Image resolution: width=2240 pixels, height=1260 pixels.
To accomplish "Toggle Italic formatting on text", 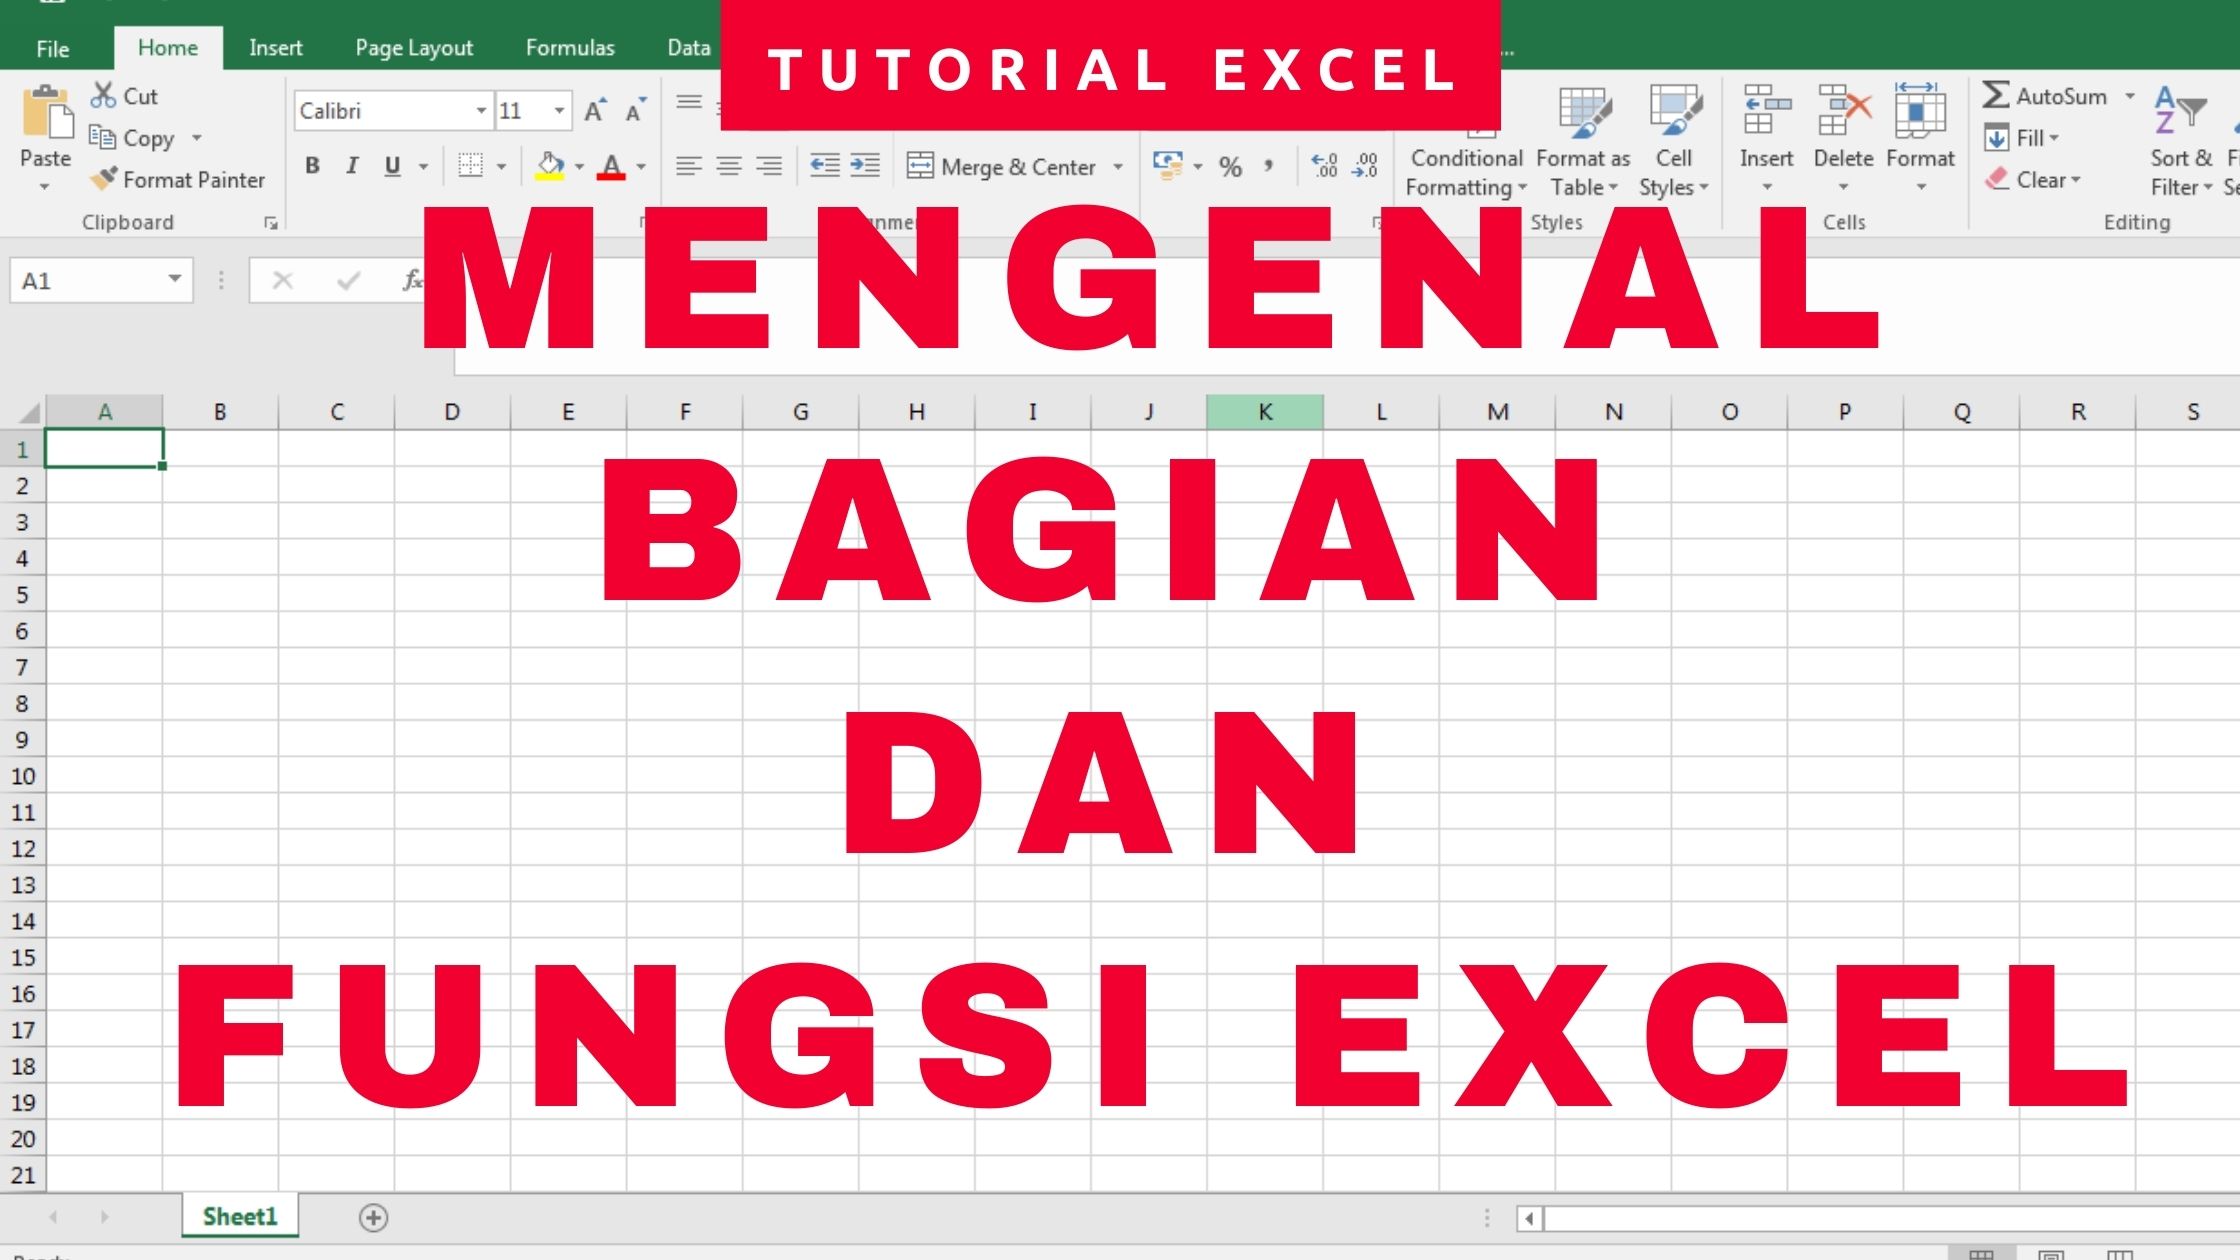I will [x=351, y=166].
